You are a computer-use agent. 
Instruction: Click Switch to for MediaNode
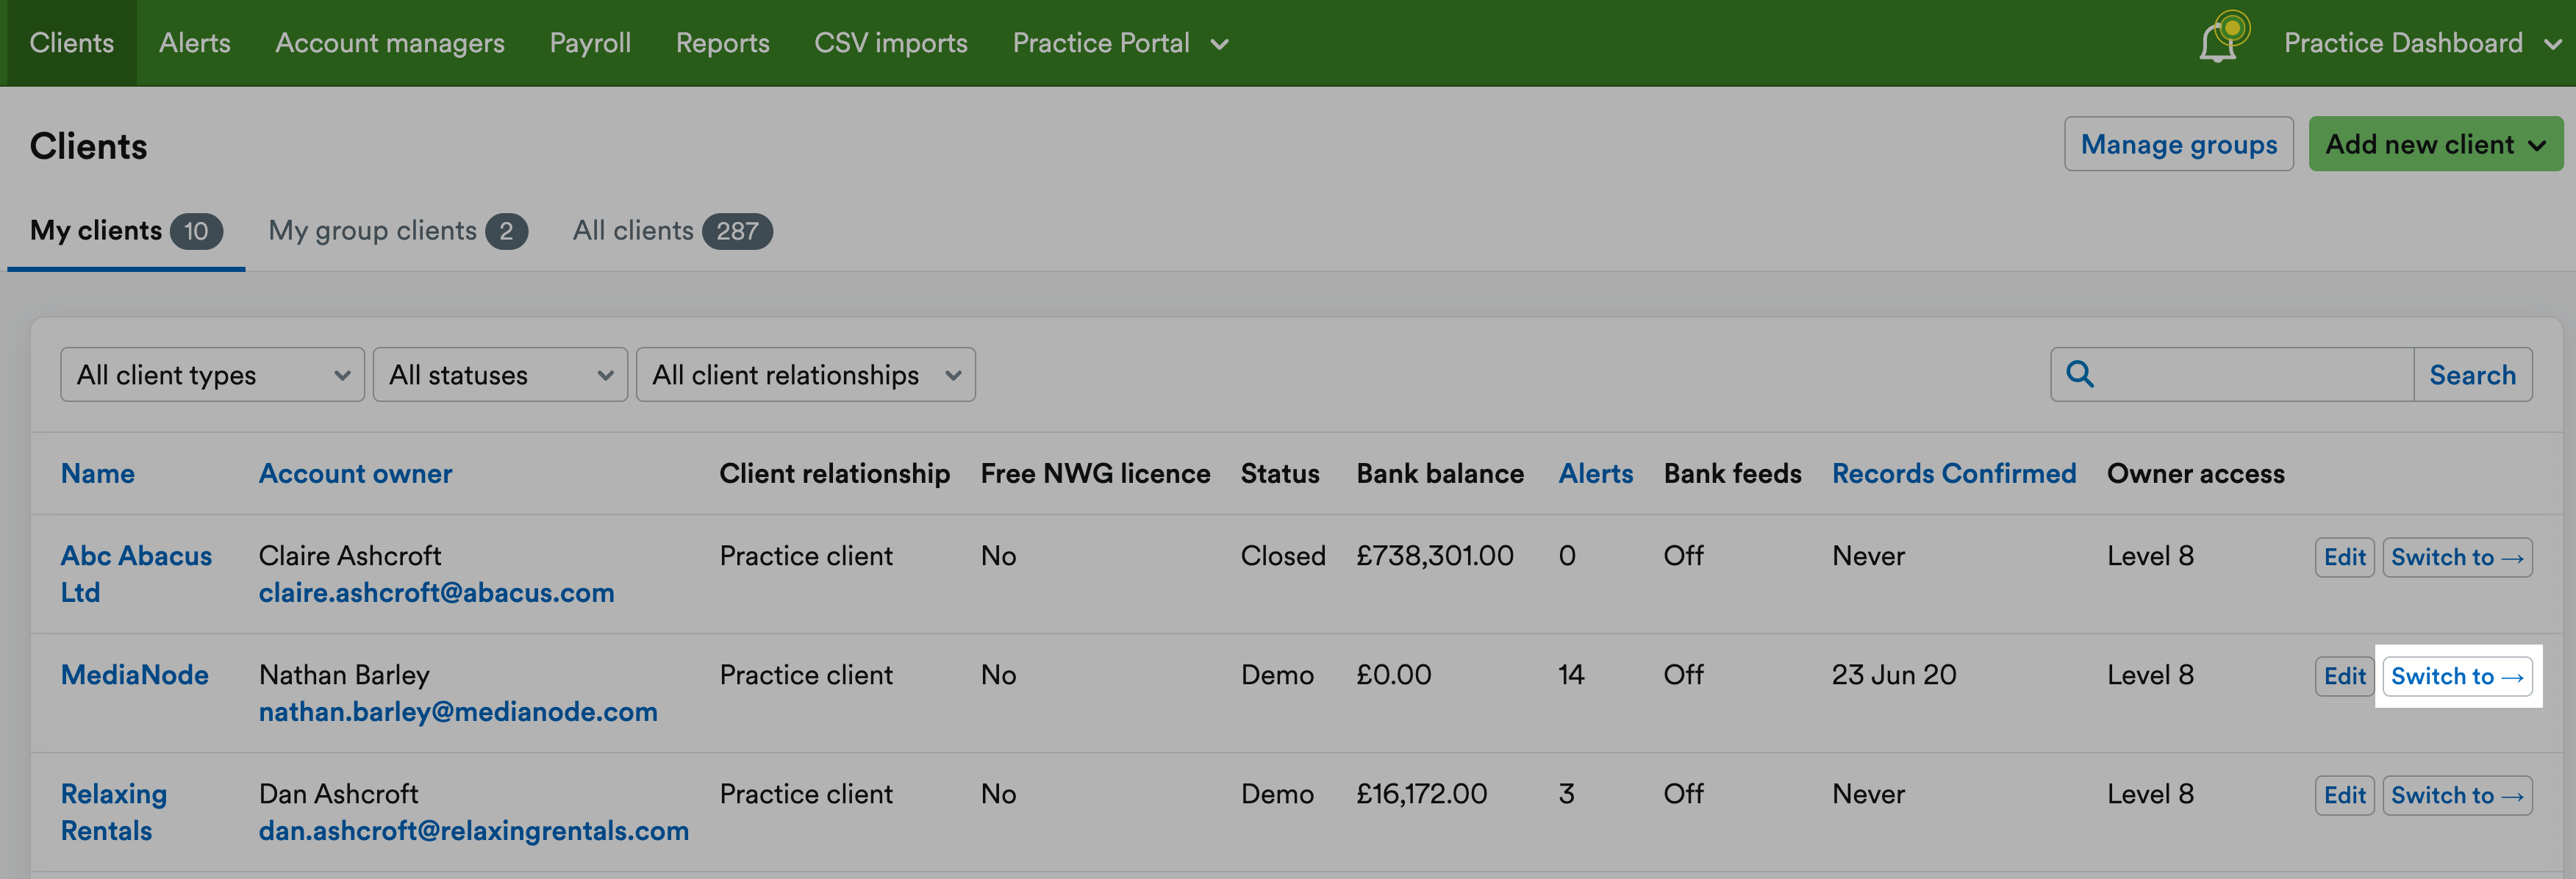pyautogui.click(x=2457, y=676)
